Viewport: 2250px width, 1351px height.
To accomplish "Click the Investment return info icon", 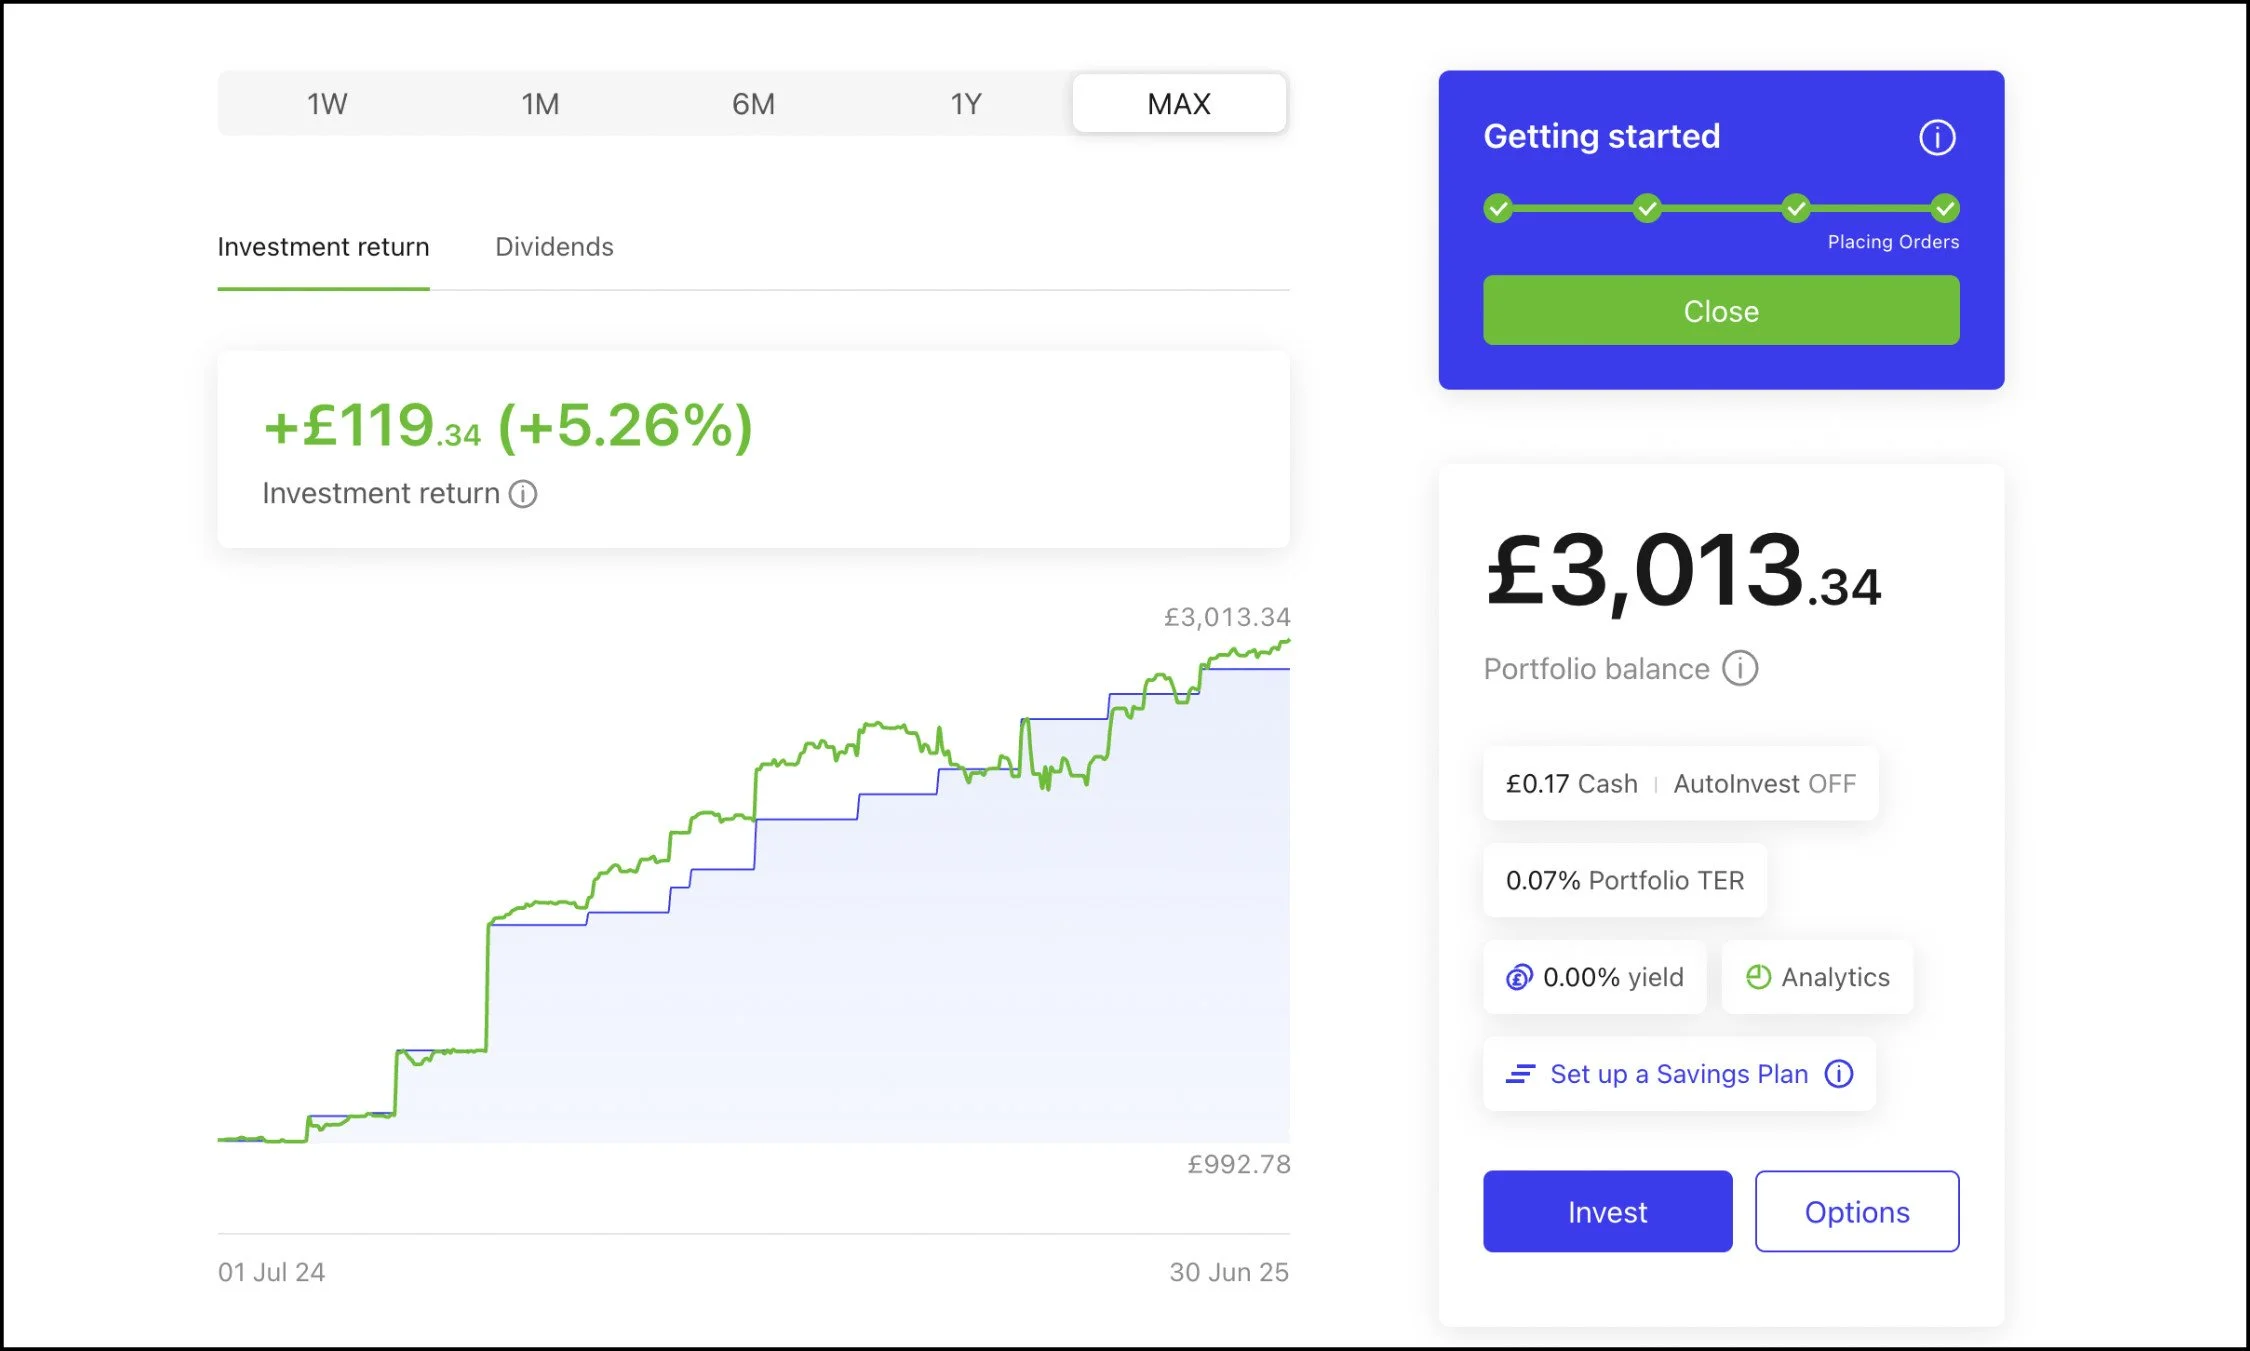I will tap(523, 494).
